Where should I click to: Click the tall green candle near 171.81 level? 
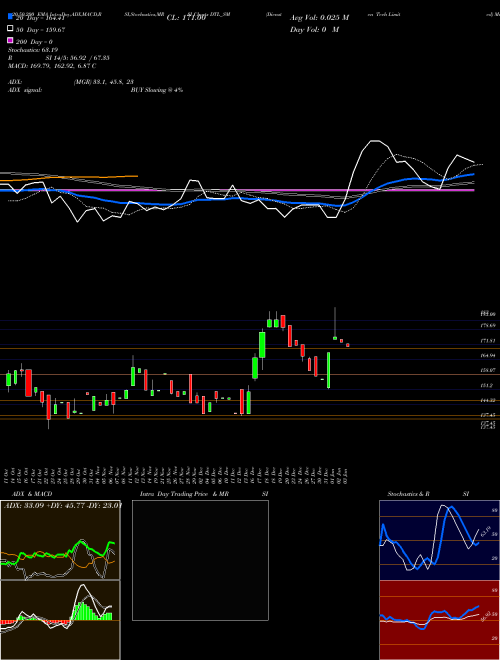pyautogui.click(x=262, y=345)
